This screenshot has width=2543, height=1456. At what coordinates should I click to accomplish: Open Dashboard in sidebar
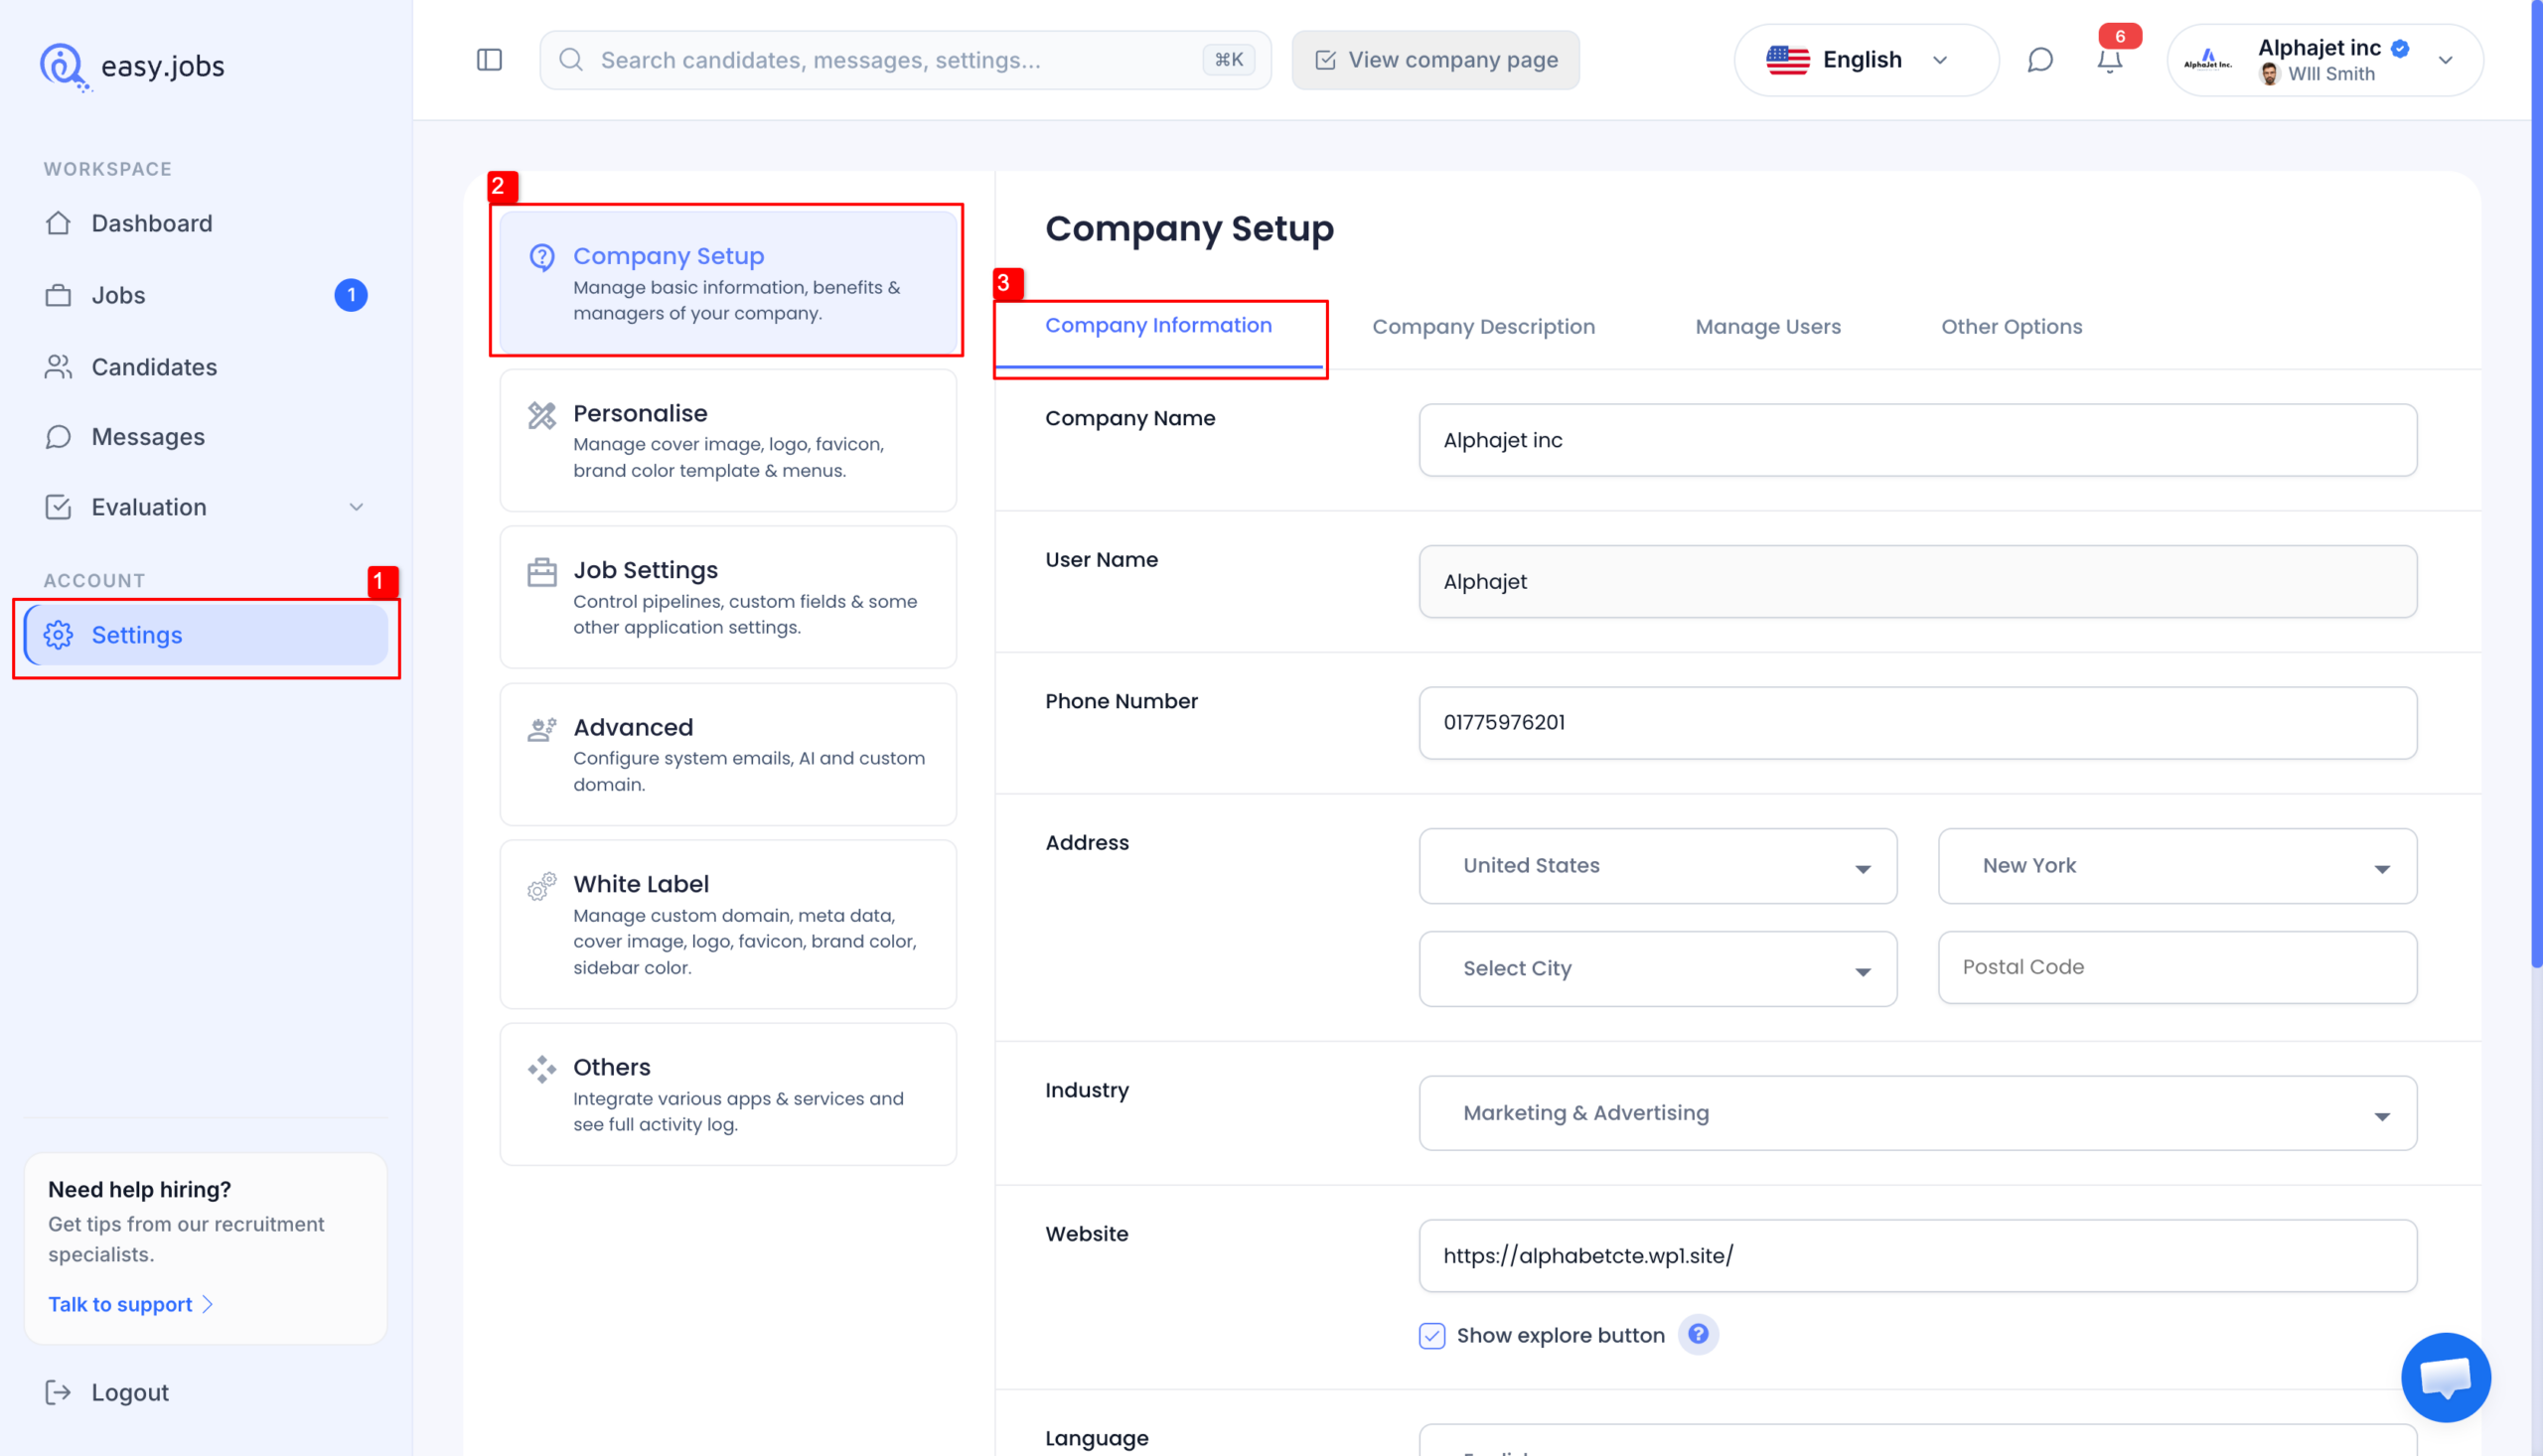[206, 223]
